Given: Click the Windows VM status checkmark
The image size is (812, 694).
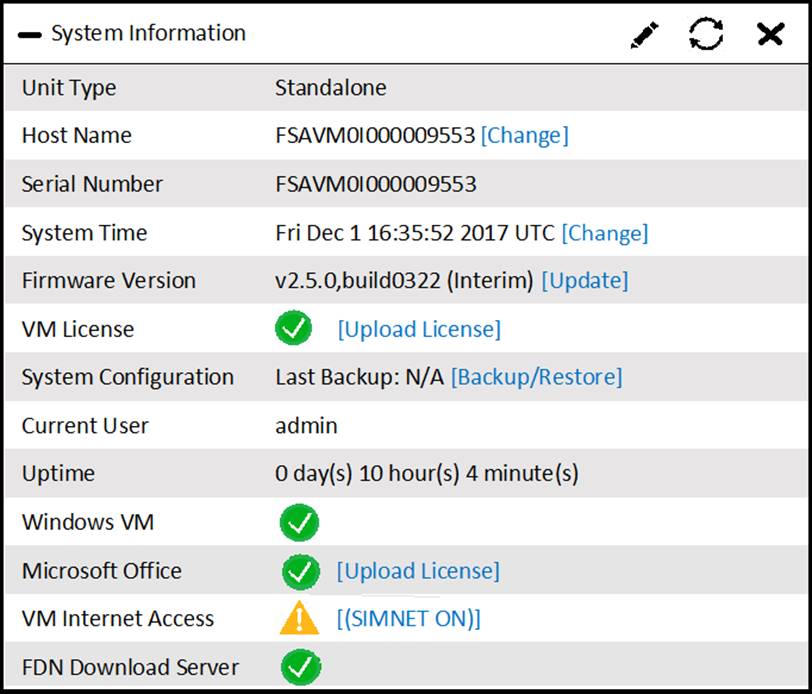Looking at the screenshot, I should (x=300, y=522).
